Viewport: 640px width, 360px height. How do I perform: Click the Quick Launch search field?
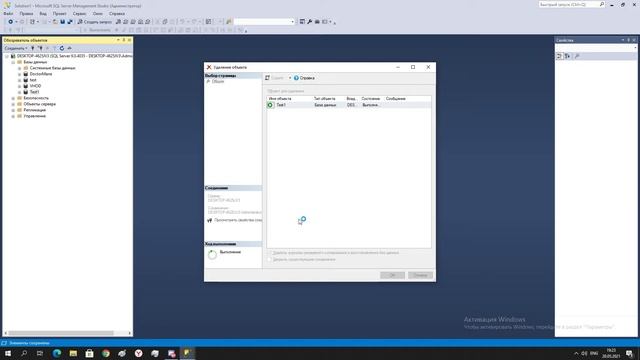pyautogui.click(x=571, y=4)
